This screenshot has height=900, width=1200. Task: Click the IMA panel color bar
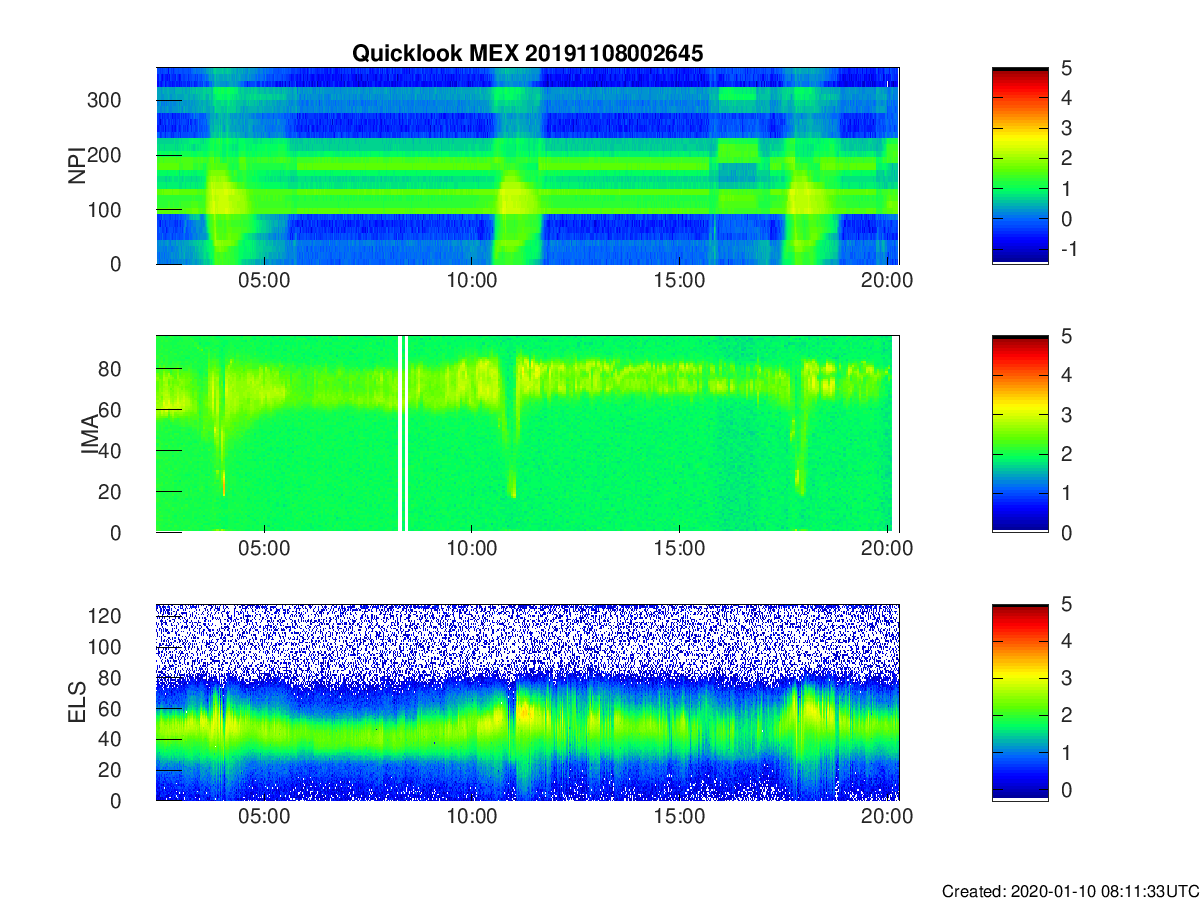pos(1020,434)
